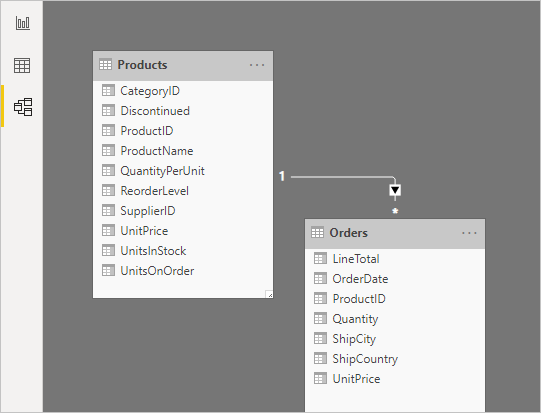This screenshot has height=413, width=541.
Task: Select SupplierID field
Action: [183, 211]
